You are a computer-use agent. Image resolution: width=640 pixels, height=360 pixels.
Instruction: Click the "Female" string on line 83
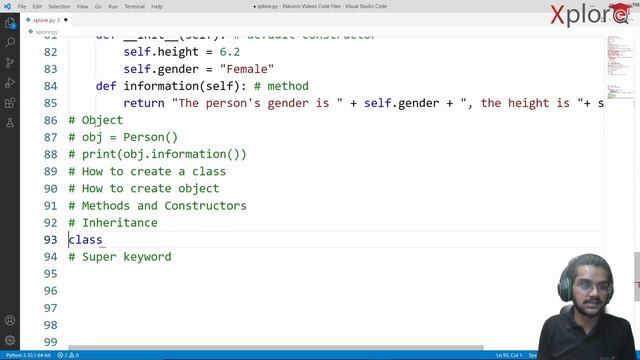pos(247,69)
